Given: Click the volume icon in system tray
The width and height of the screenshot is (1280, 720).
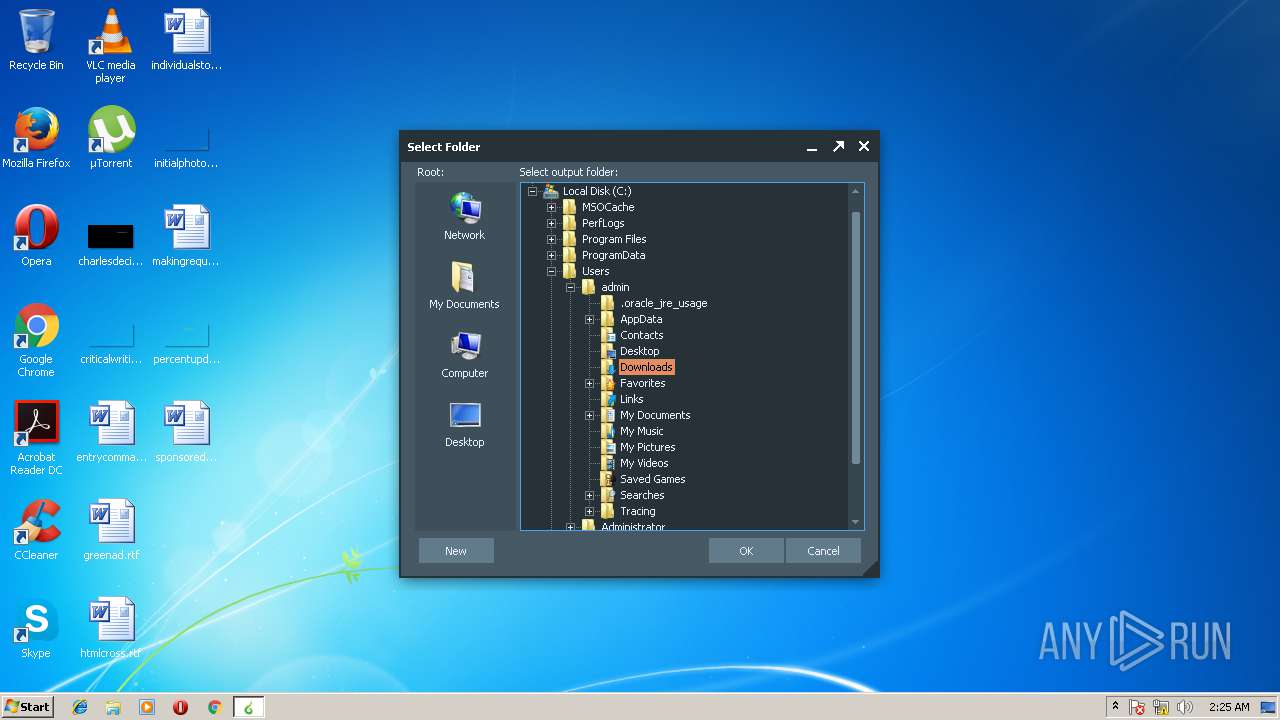Looking at the screenshot, I should tap(1185, 707).
